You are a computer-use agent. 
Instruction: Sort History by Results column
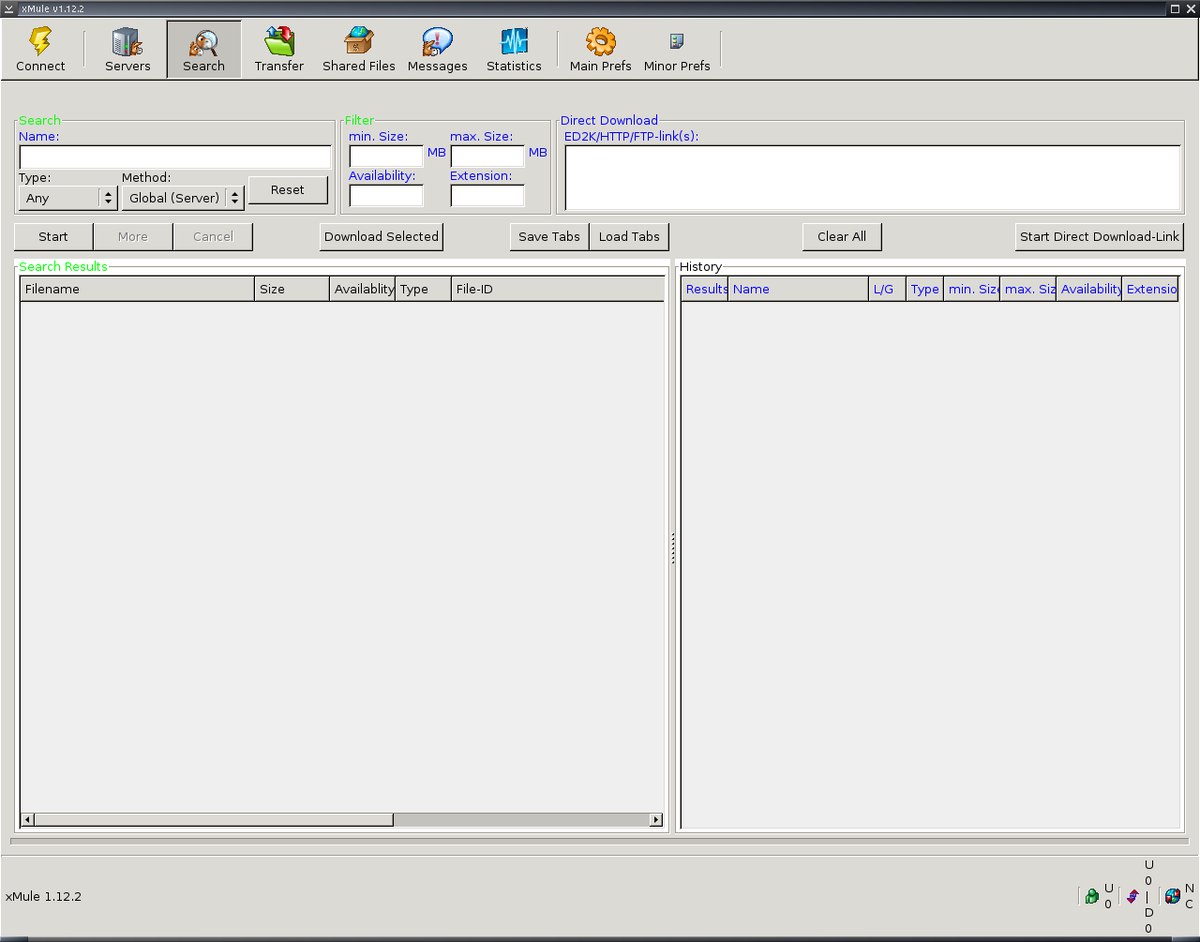coord(705,289)
